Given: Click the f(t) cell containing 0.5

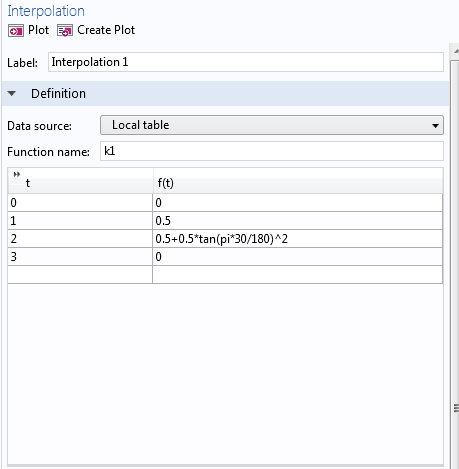Looking at the screenshot, I should click(298, 221).
